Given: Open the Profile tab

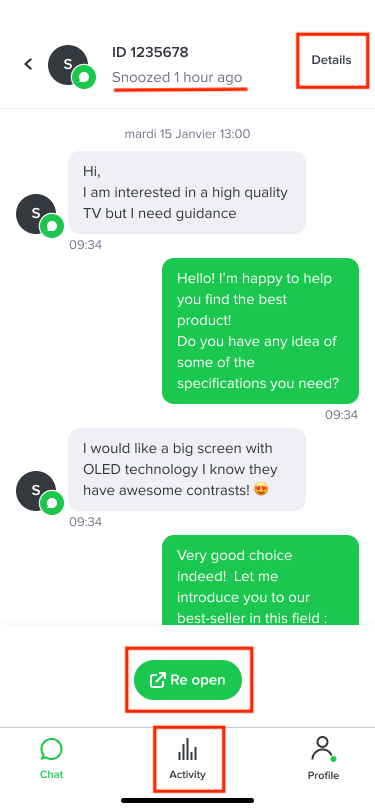Looking at the screenshot, I should [x=323, y=759].
